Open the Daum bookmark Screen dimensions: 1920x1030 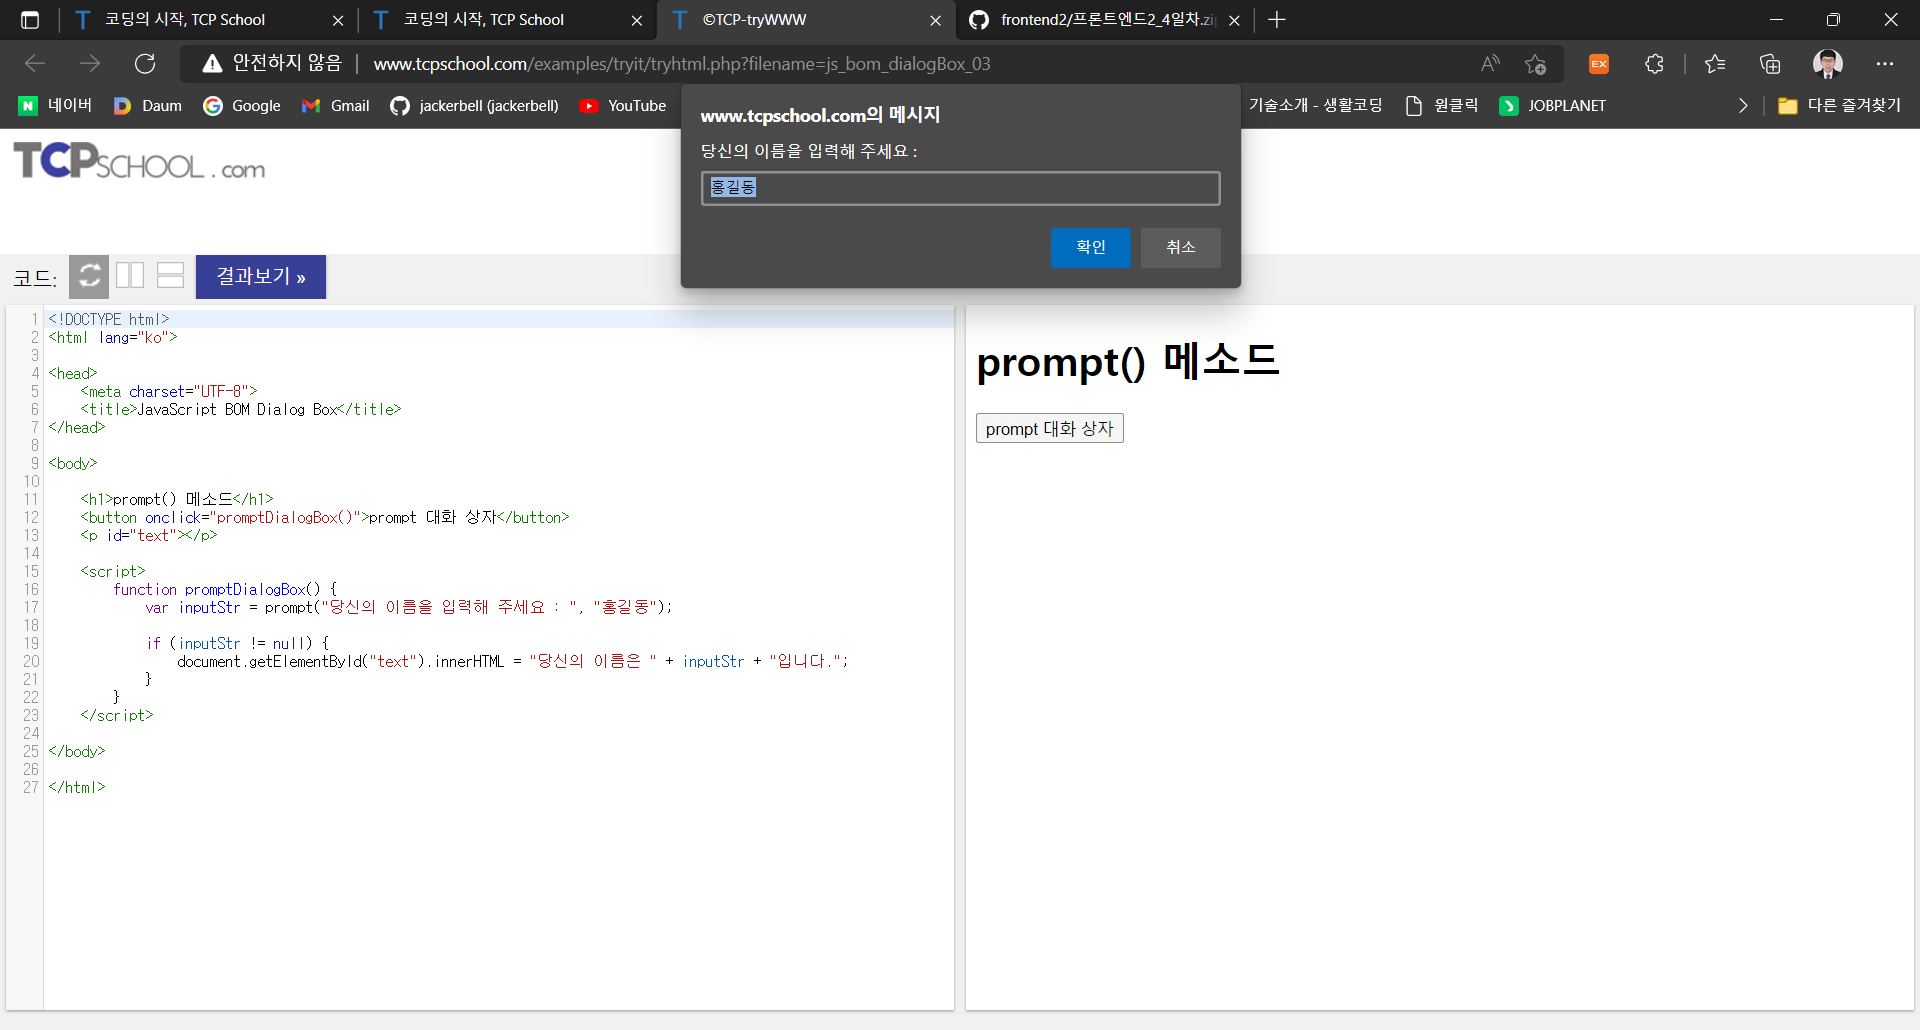pyautogui.click(x=148, y=106)
